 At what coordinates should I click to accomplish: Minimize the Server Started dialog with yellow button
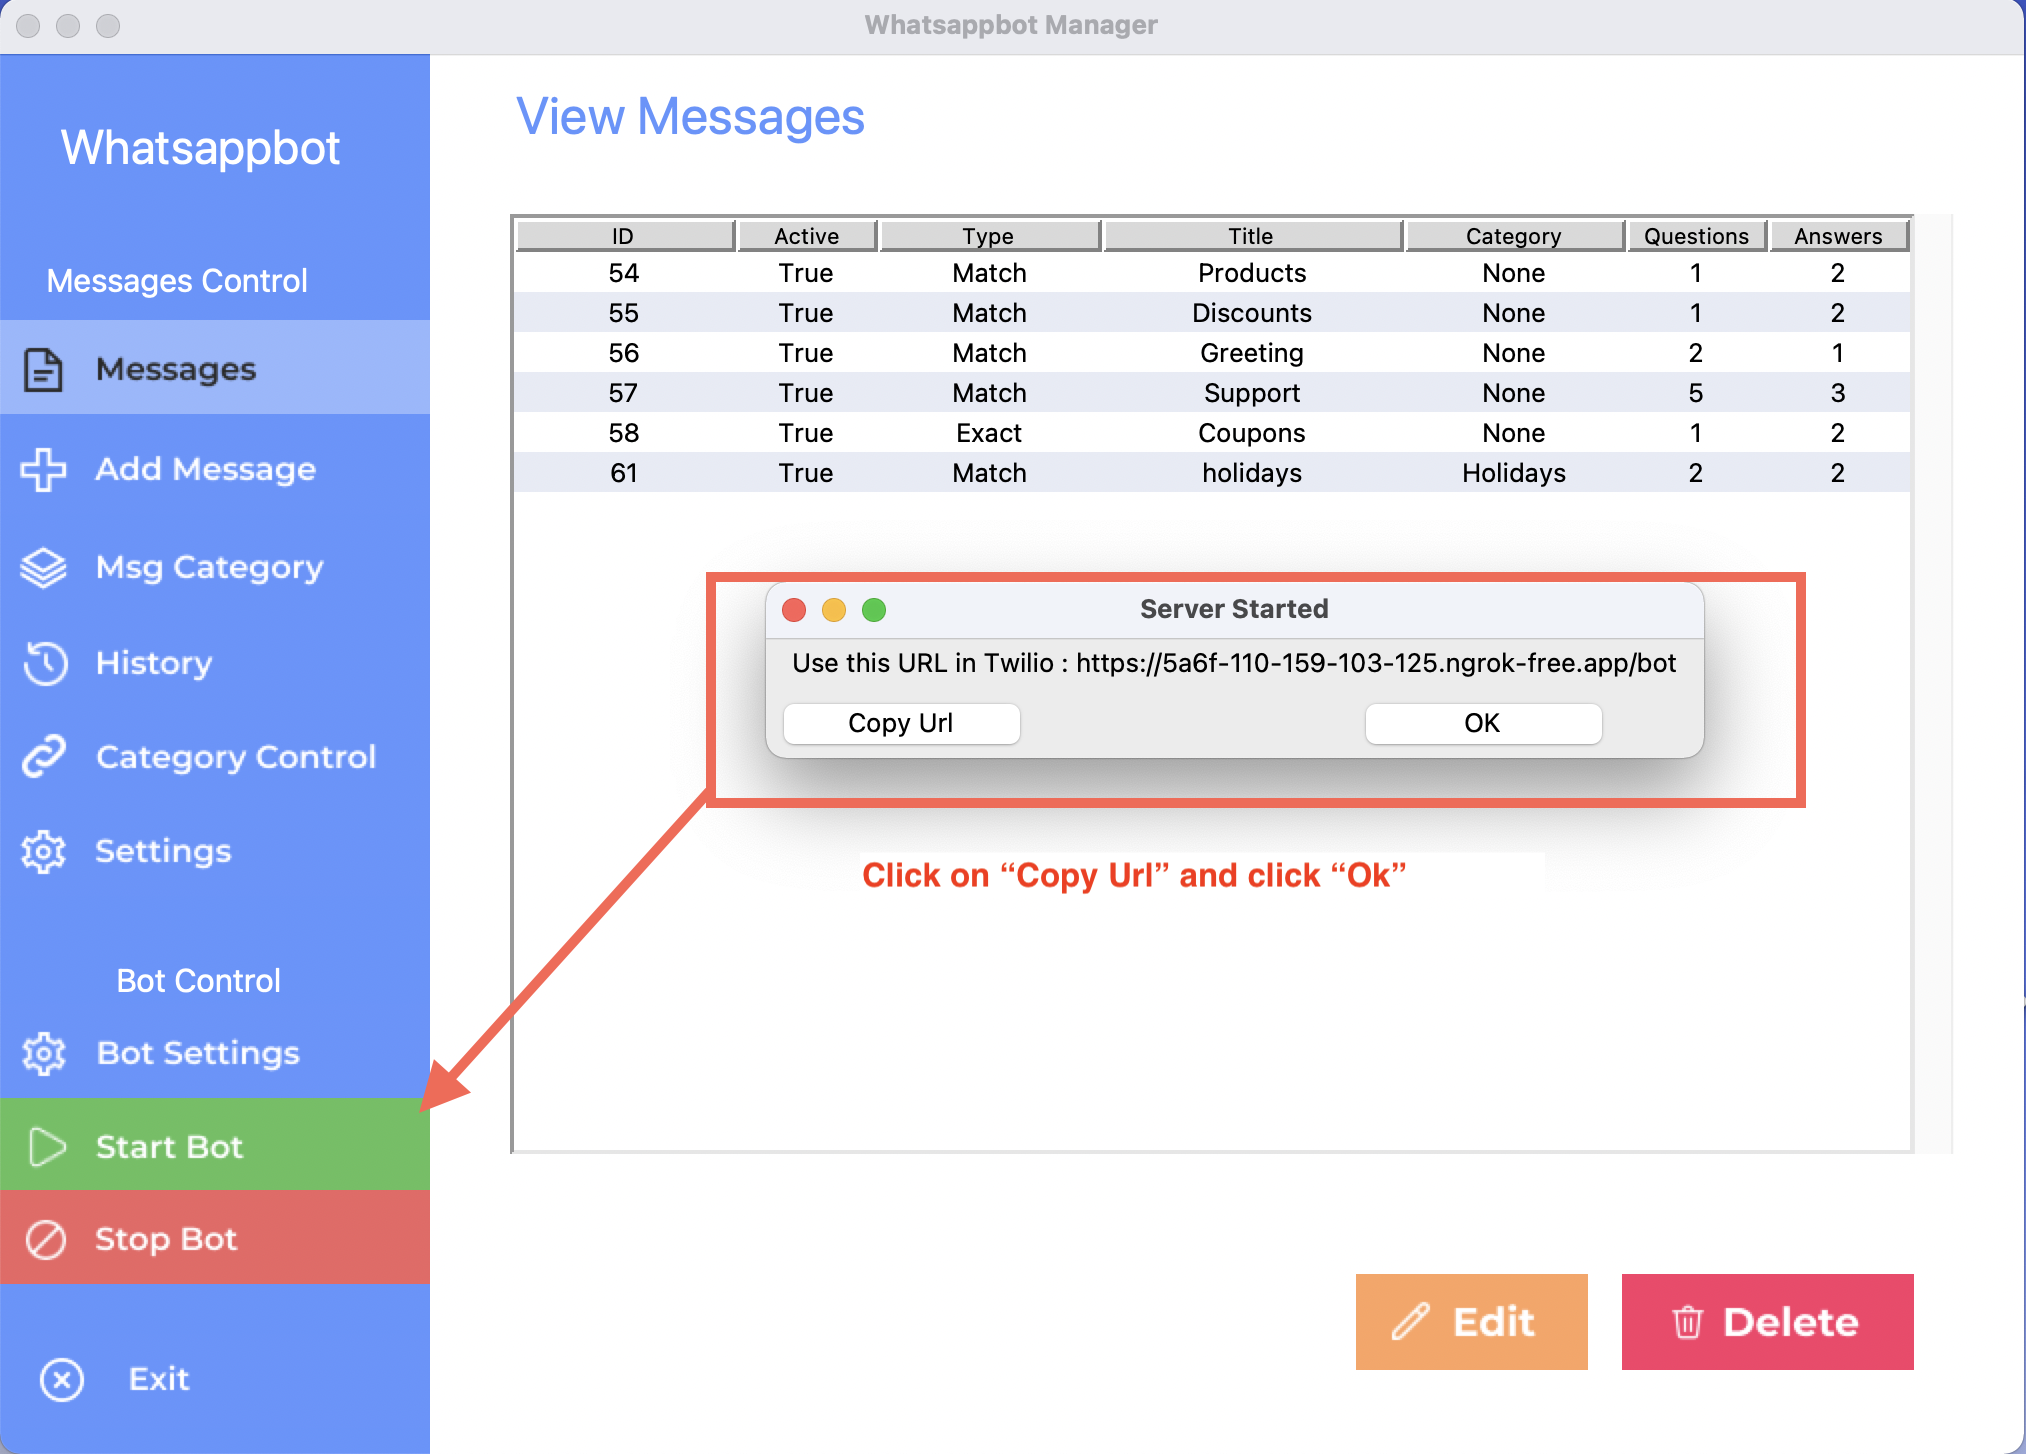point(834,610)
